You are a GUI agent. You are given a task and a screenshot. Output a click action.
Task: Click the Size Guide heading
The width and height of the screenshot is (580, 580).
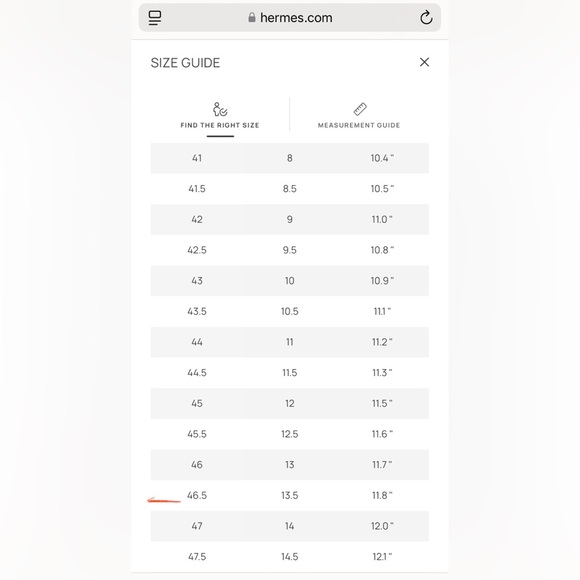(185, 63)
